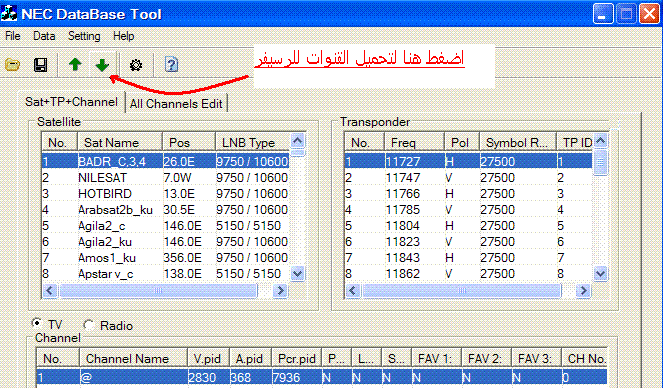Select transponder with frequency 11804
This screenshot has height=390, width=664.
[468, 226]
